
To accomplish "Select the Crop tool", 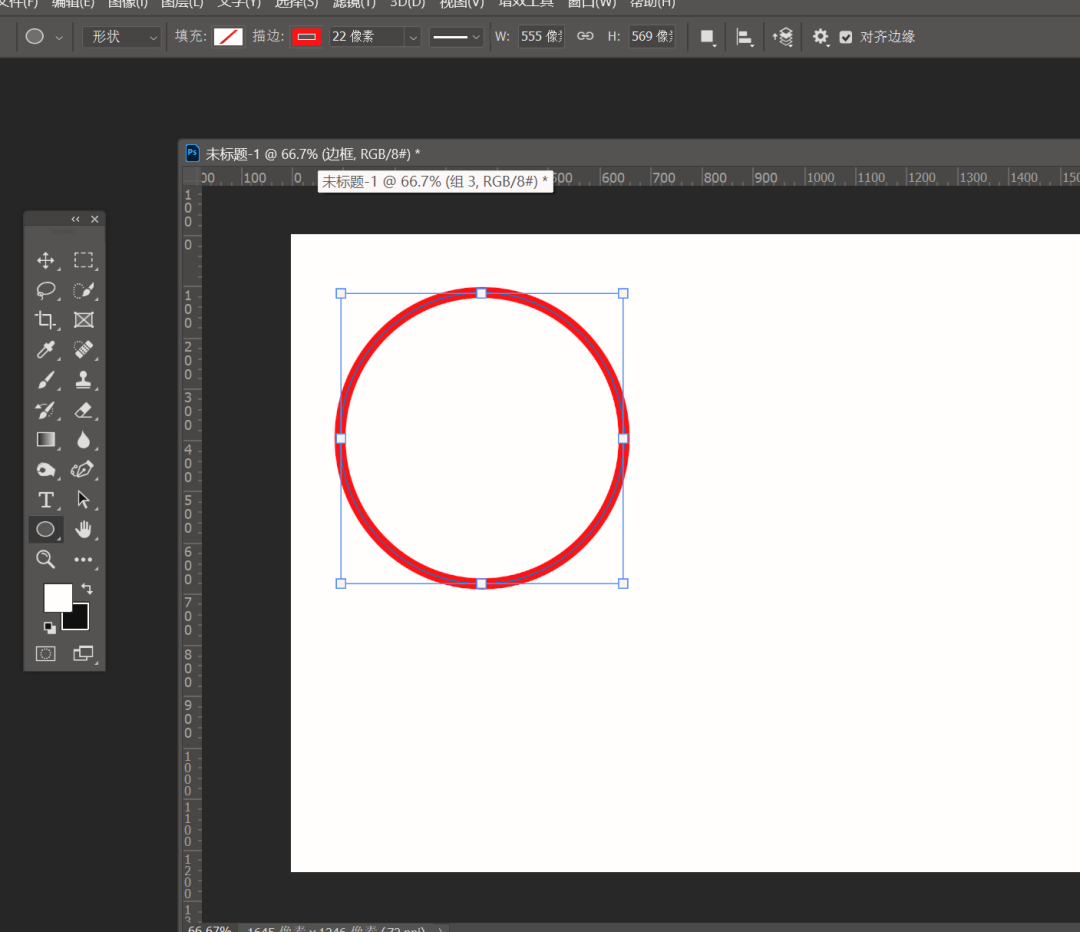I will tap(45, 320).
